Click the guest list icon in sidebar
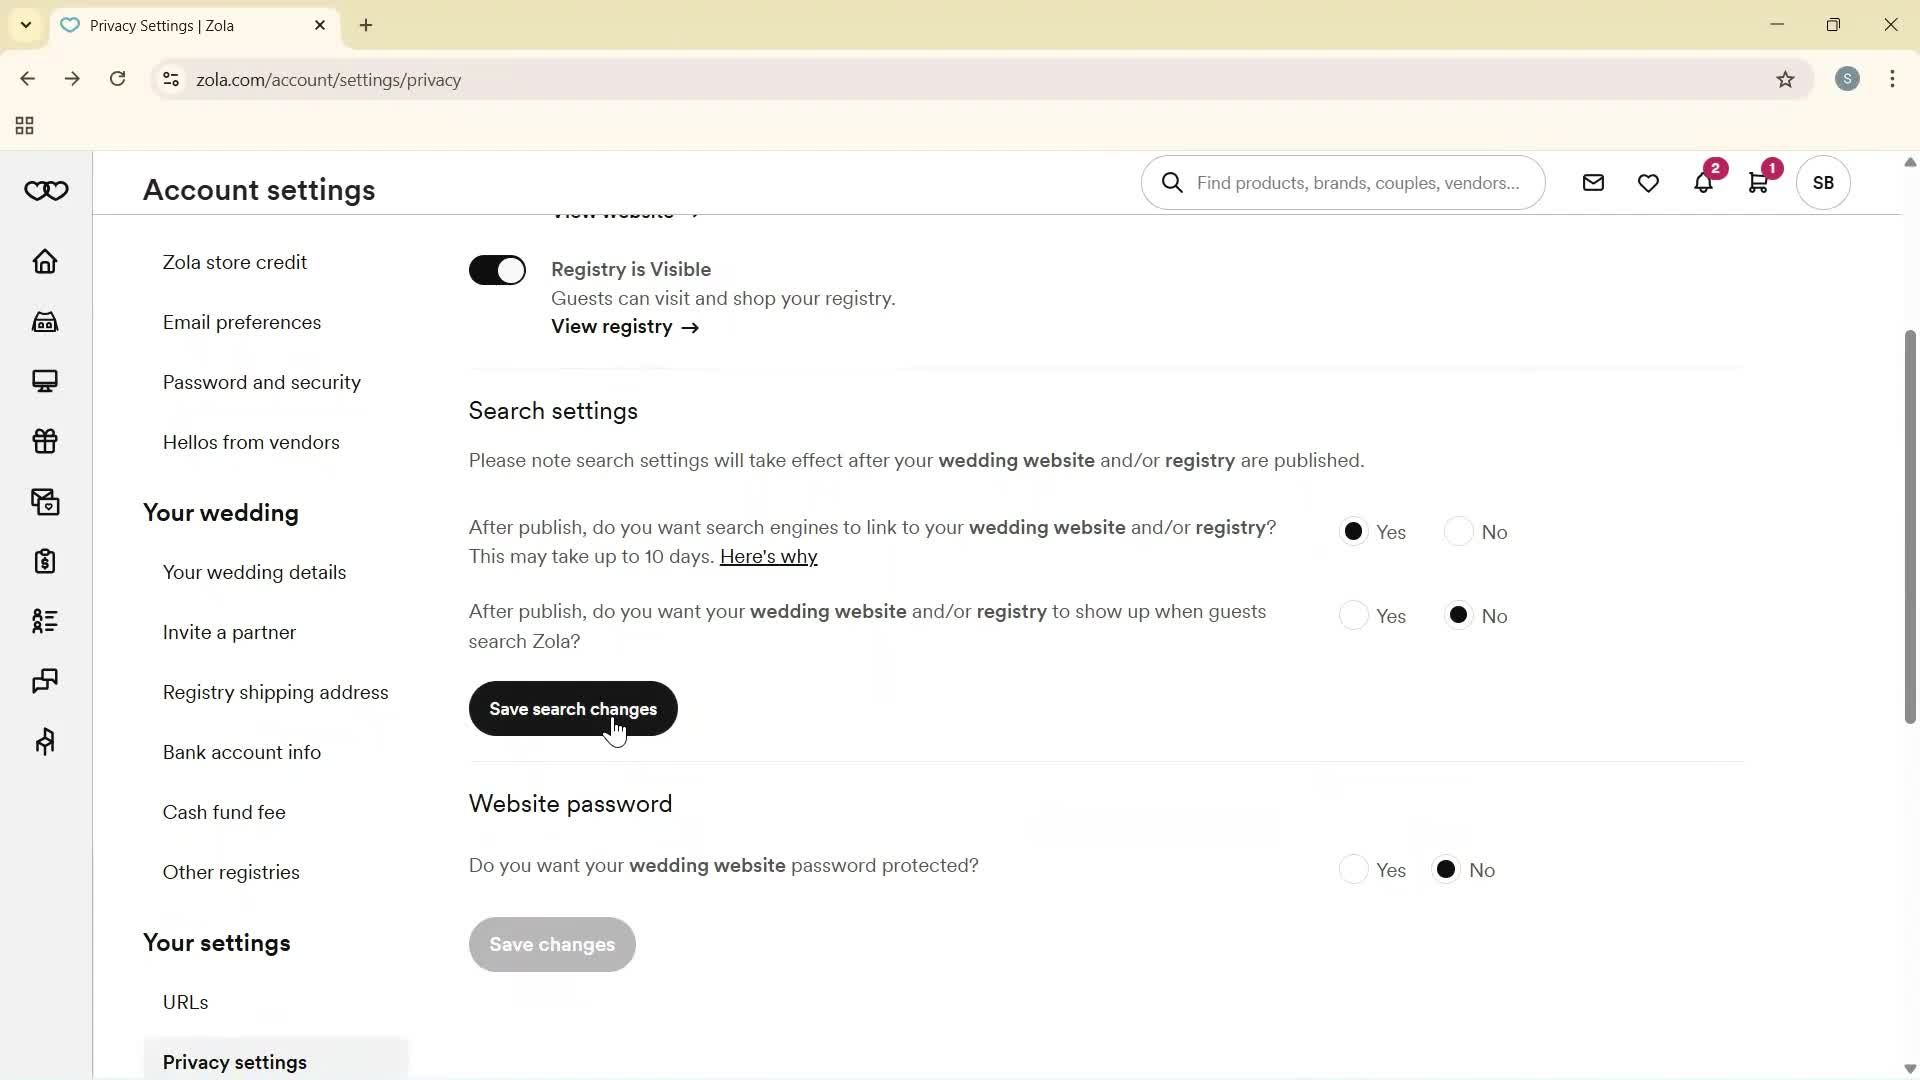 tap(45, 621)
